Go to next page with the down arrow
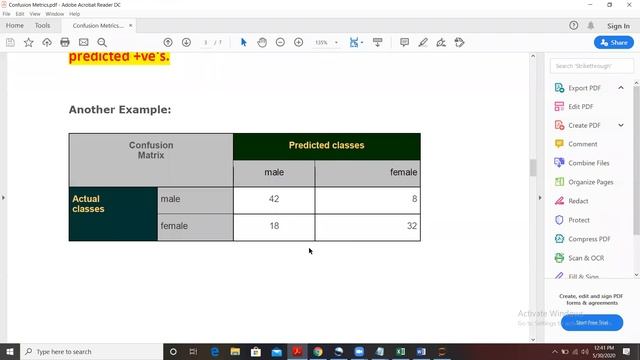The image size is (640, 360). pyautogui.click(x=186, y=42)
